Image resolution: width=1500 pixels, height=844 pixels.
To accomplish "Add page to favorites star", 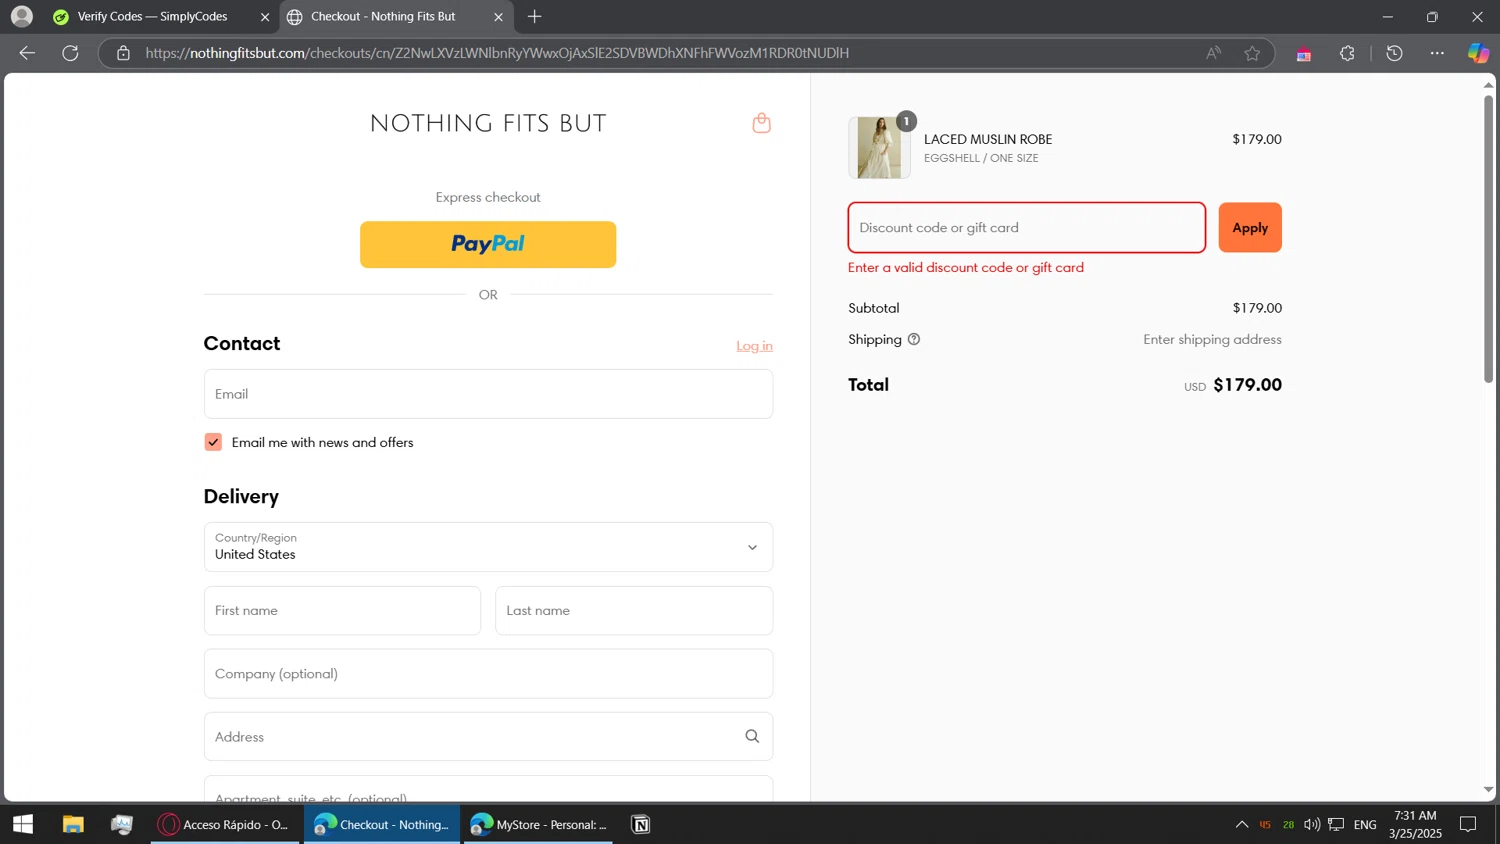I will click(1252, 53).
